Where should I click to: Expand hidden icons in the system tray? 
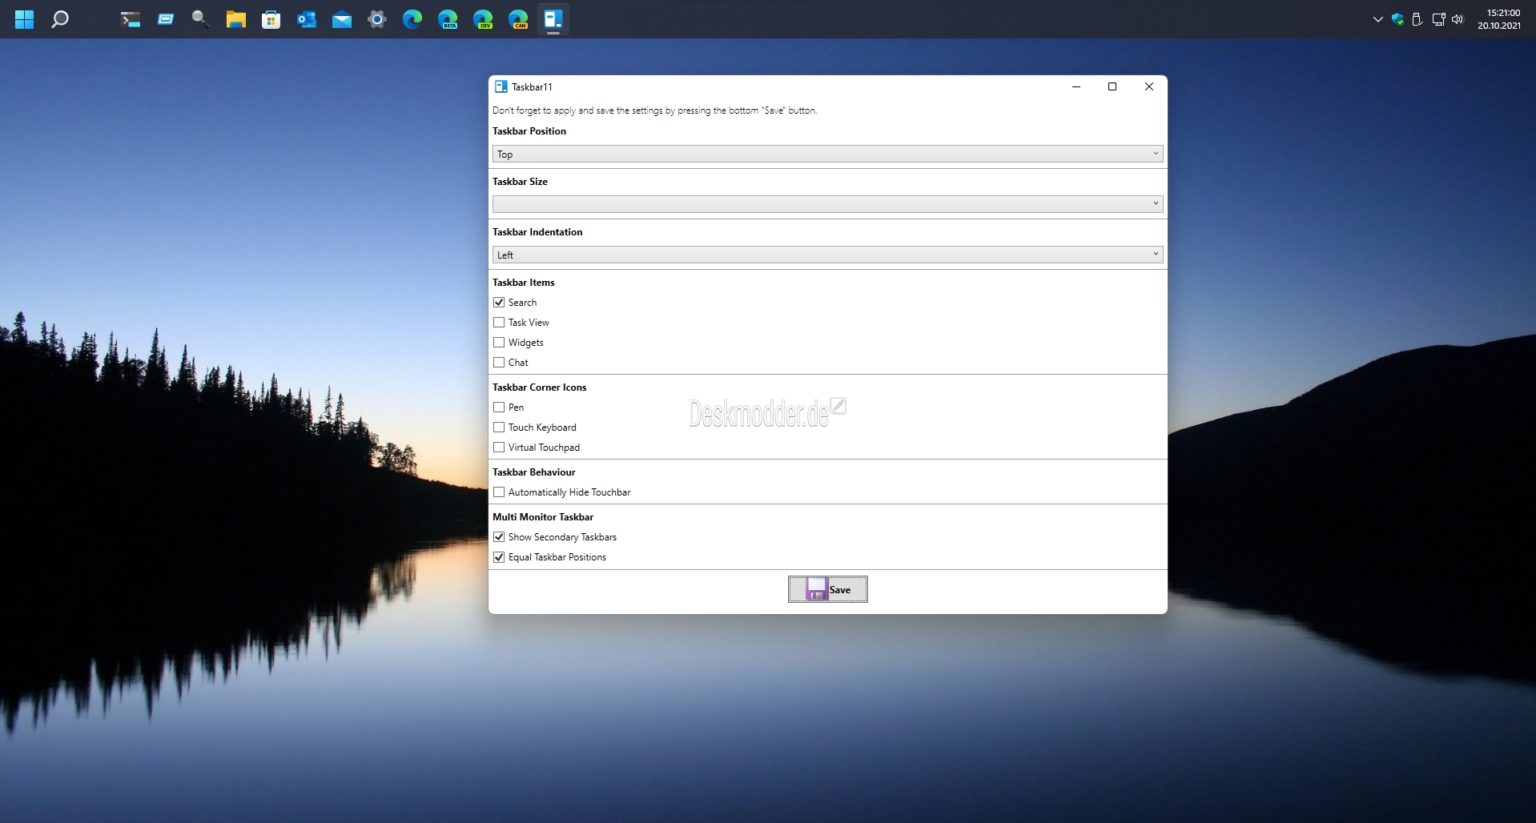tap(1377, 18)
